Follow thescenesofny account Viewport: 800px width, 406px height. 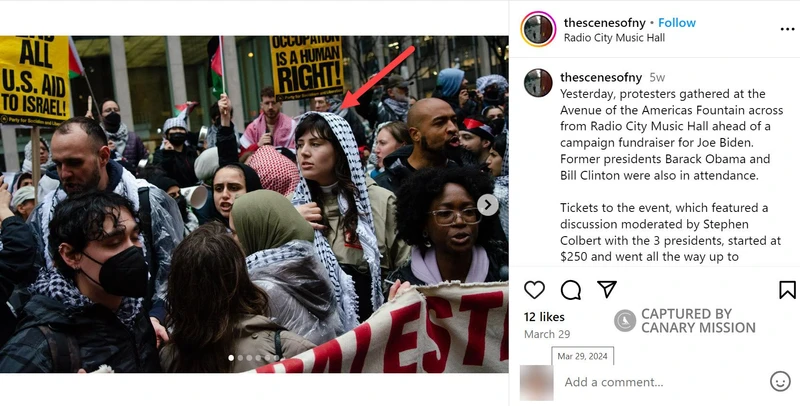pos(677,22)
